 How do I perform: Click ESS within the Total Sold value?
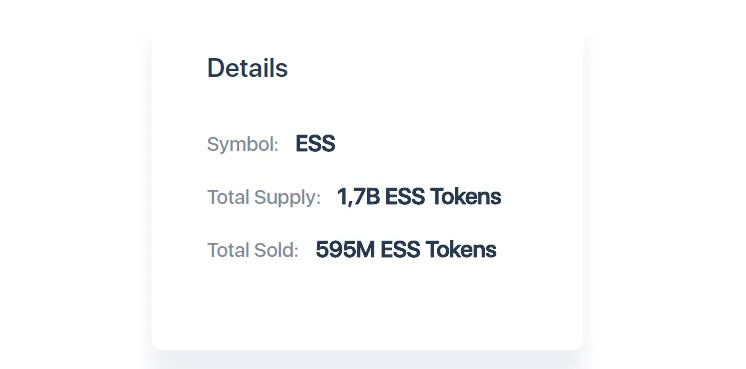pos(400,250)
